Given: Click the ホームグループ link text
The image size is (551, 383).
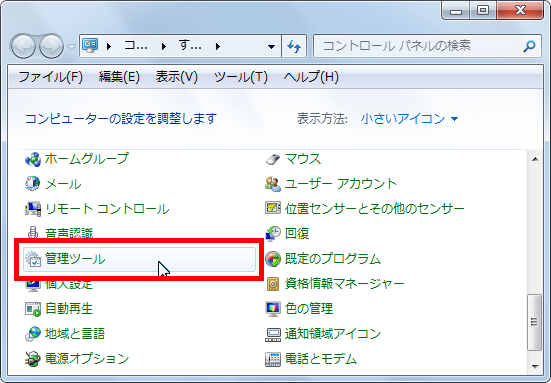Looking at the screenshot, I should pos(86,159).
